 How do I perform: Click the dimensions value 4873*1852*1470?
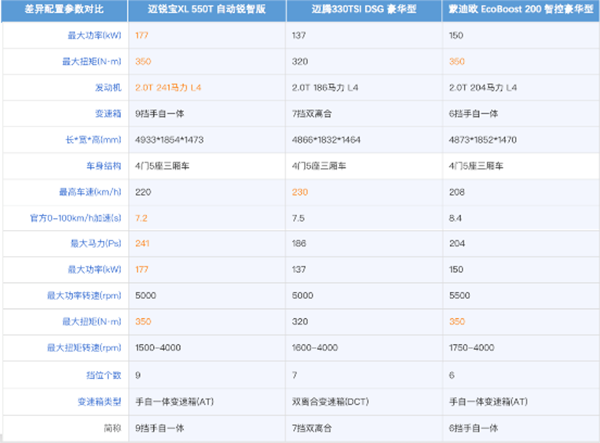tap(483, 140)
